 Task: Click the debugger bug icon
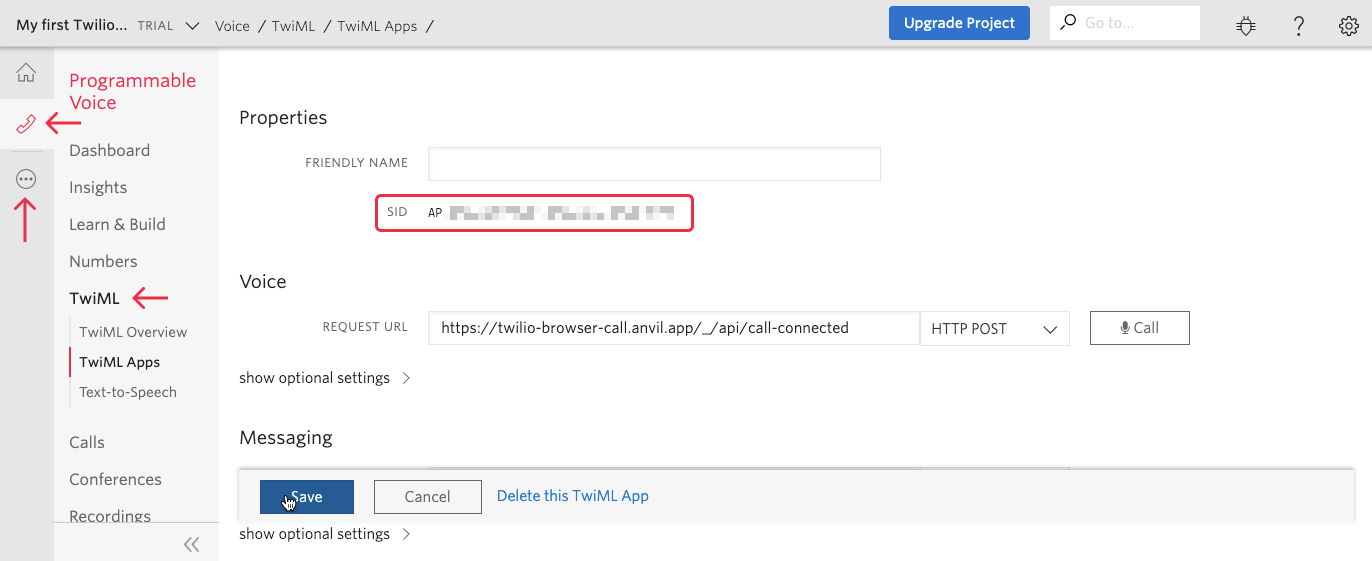1245,25
